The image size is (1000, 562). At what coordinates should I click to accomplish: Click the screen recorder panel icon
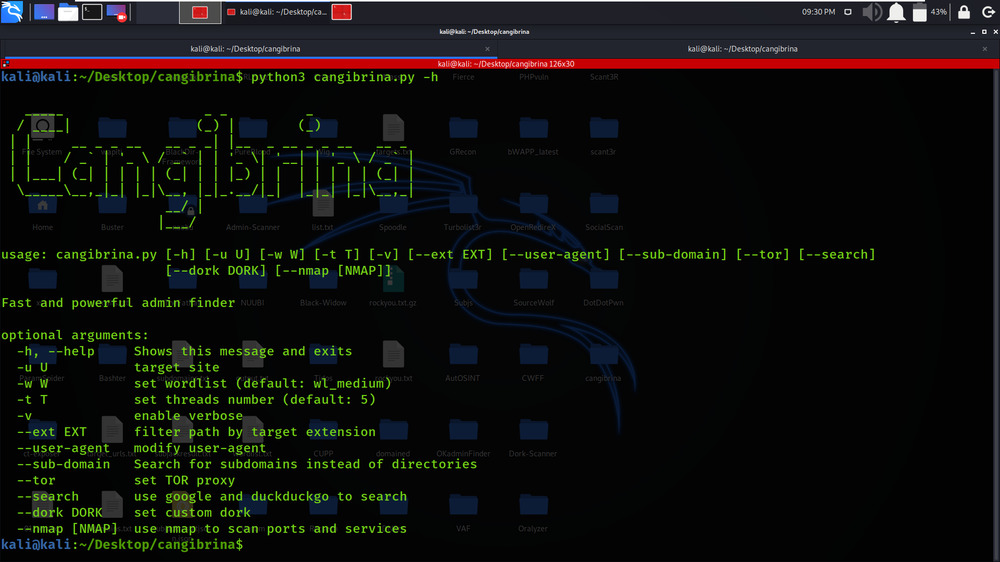[x=117, y=12]
